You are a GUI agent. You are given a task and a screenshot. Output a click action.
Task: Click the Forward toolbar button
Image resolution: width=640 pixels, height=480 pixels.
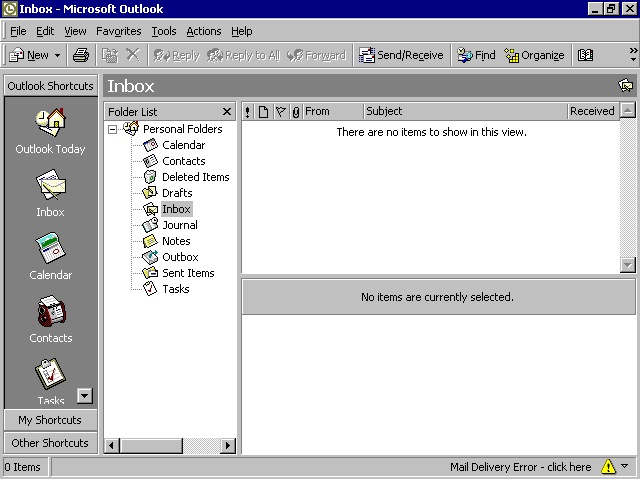pos(316,55)
